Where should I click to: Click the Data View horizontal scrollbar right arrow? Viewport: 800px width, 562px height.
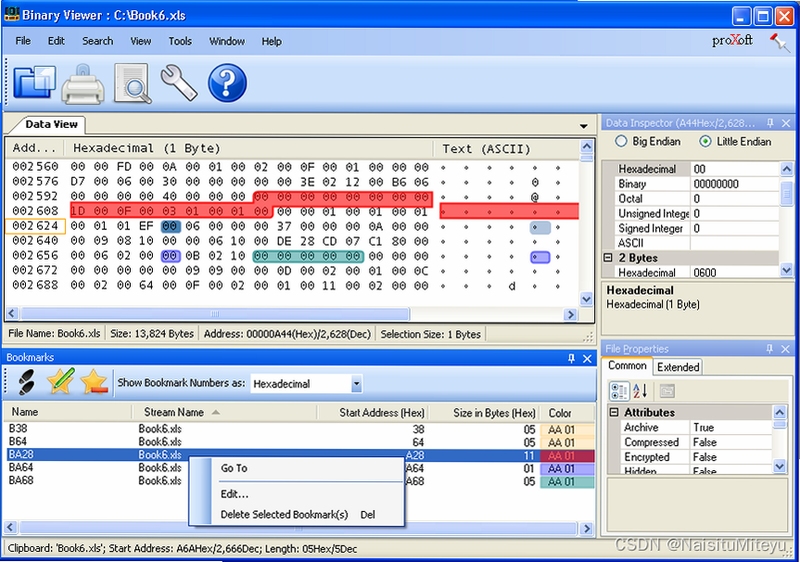pos(570,315)
